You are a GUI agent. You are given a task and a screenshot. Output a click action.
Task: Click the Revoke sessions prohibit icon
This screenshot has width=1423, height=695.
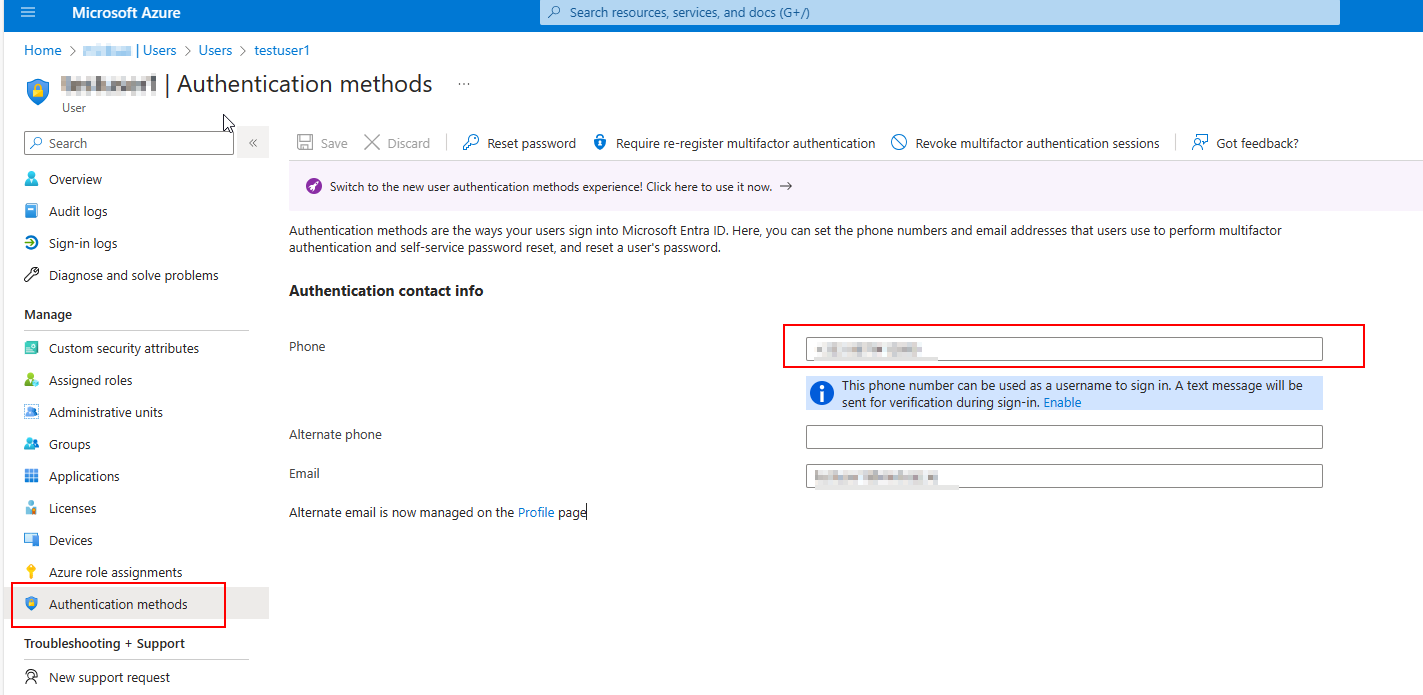click(x=899, y=143)
